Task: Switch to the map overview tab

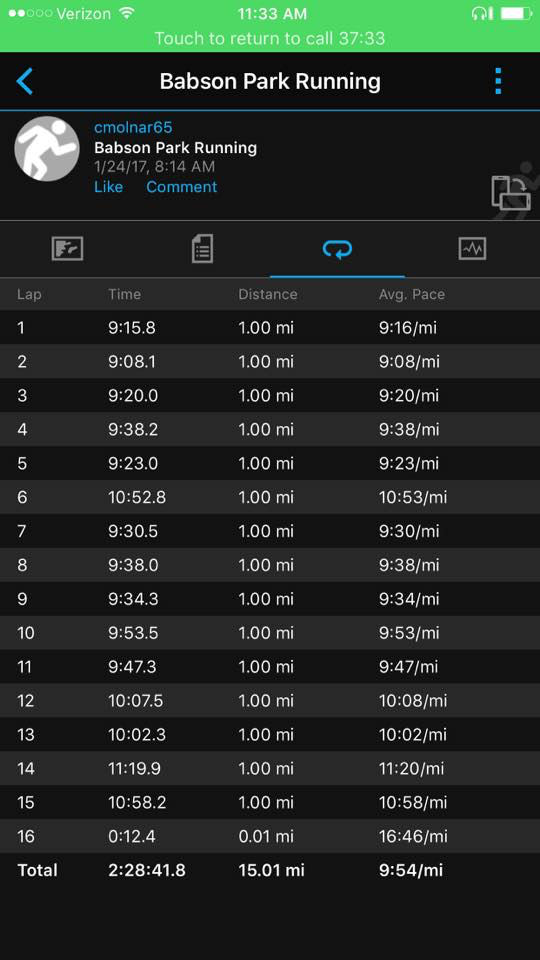Action: click(67, 249)
